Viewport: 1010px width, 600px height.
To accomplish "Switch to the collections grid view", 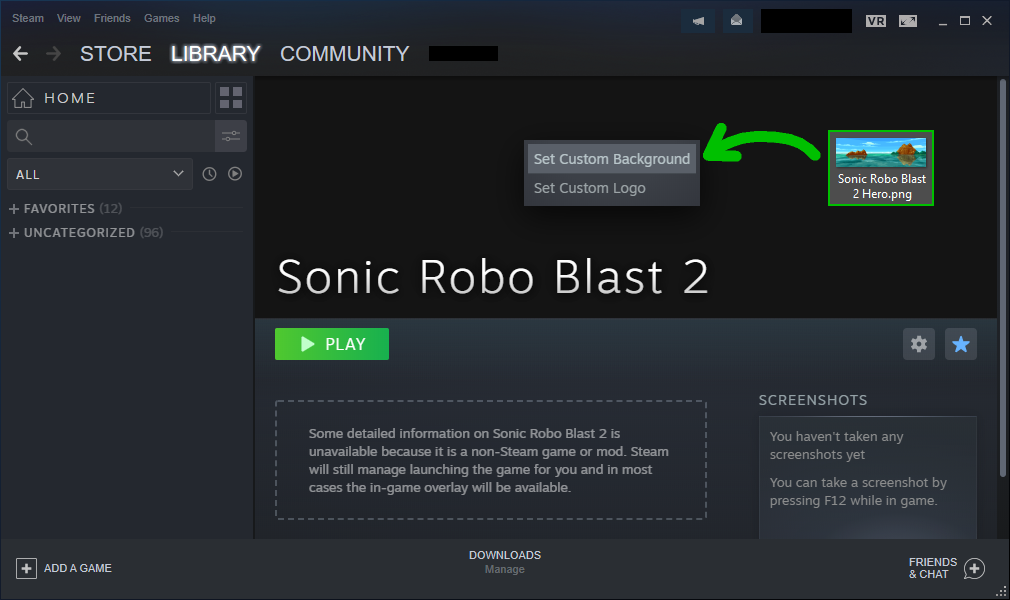I will 231,98.
